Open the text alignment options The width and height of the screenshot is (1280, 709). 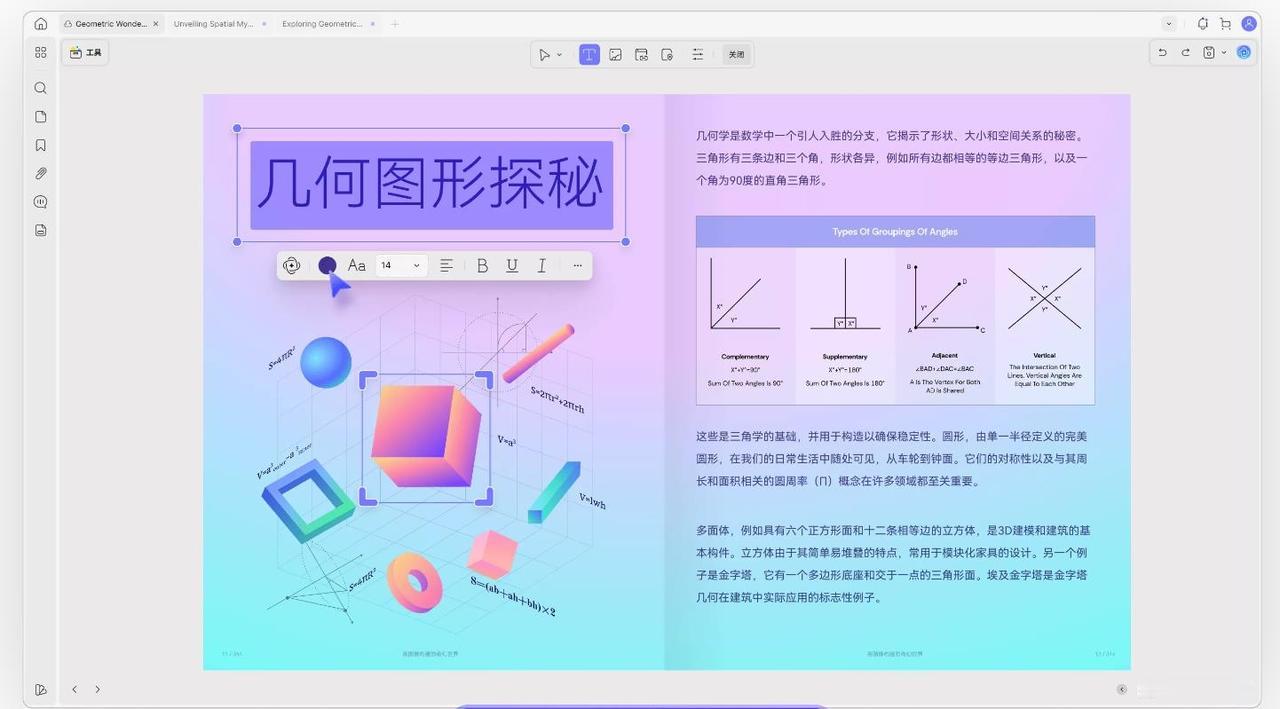[447, 265]
